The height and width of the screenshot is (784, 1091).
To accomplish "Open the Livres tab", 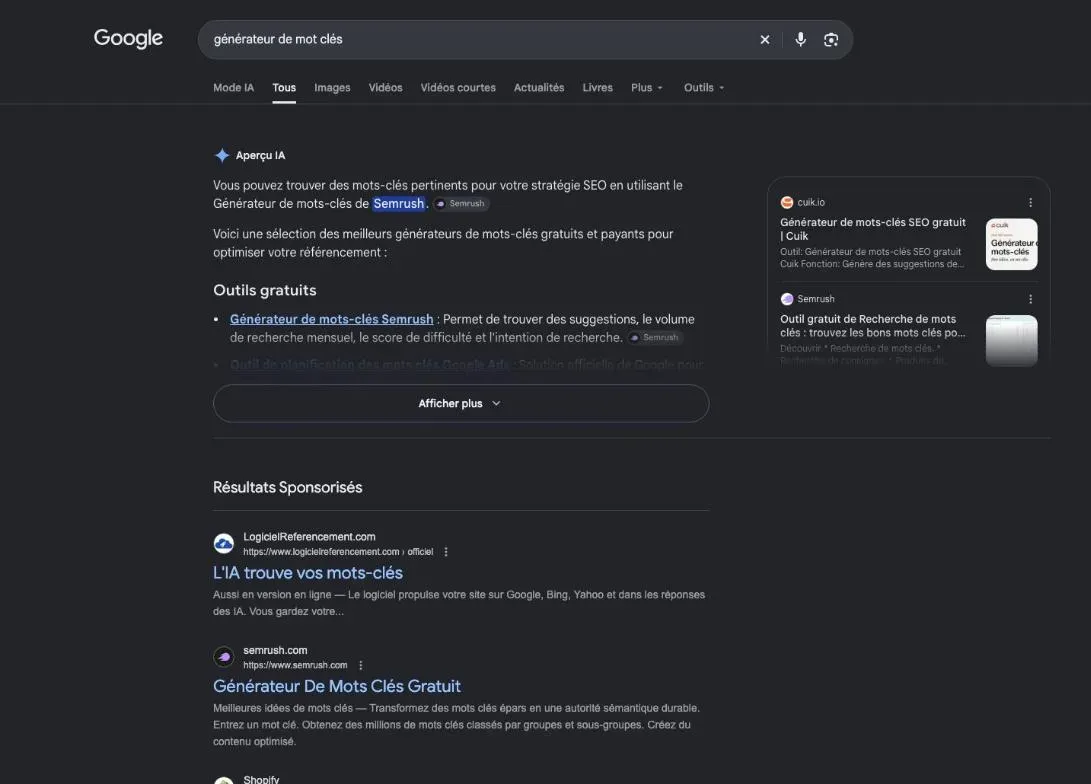I will [597, 88].
